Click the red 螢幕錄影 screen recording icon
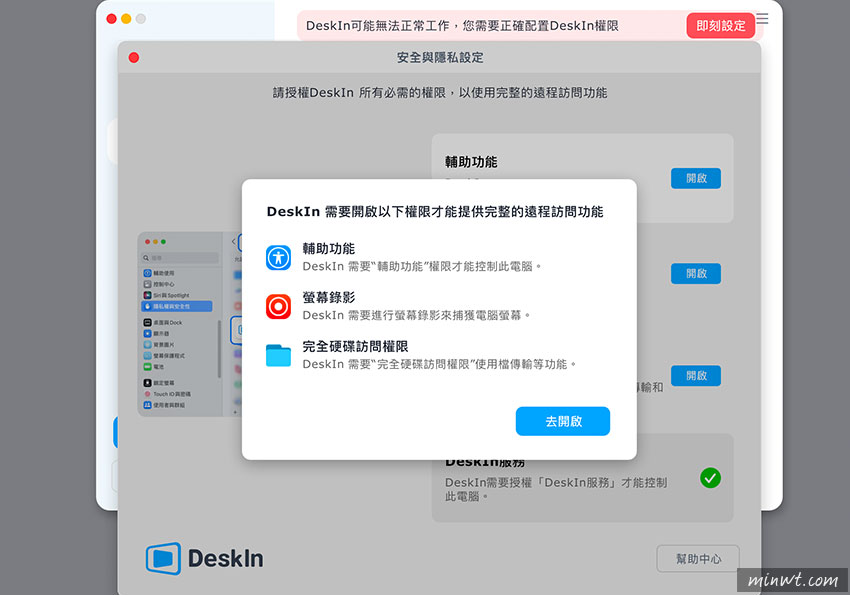The image size is (850, 595). point(280,306)
